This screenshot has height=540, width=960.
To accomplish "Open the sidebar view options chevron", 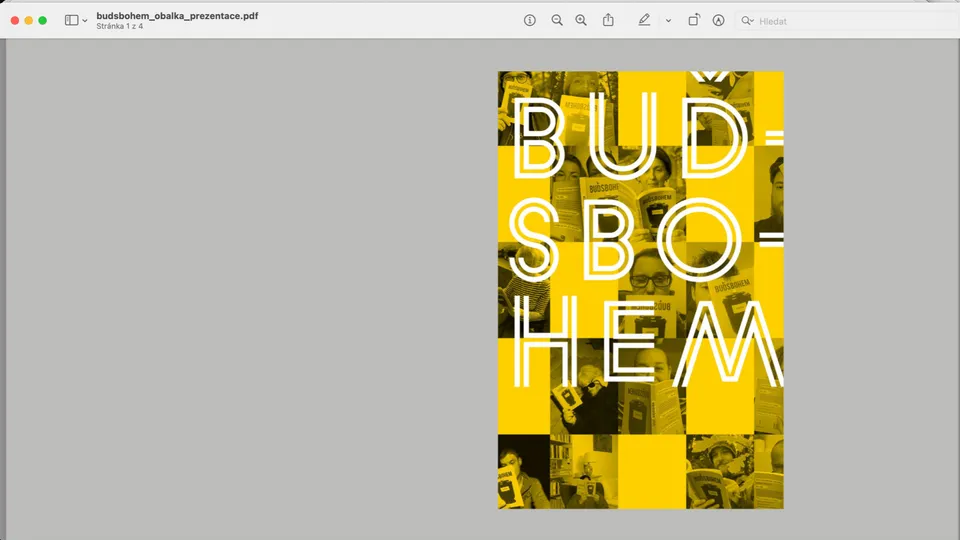I will coord(85,21).
